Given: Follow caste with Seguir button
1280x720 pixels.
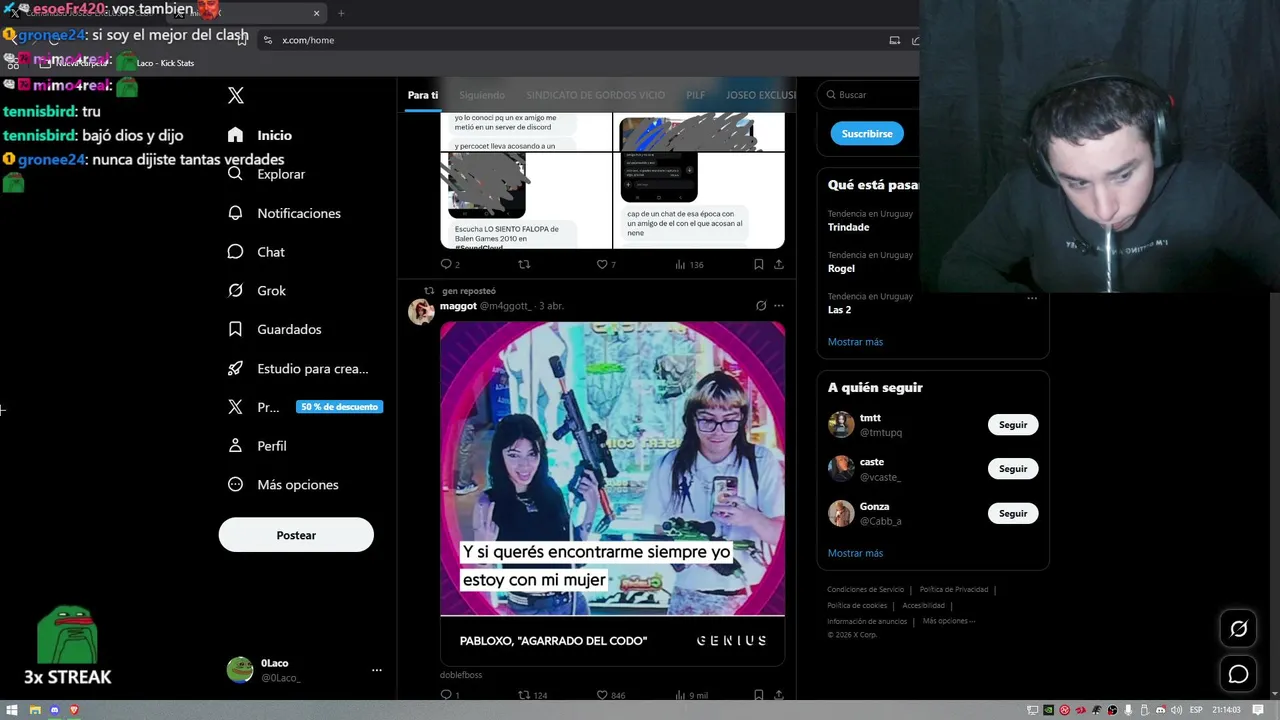Looking at the screenshot, I should pyautogui.click(x=1013, y=469).
